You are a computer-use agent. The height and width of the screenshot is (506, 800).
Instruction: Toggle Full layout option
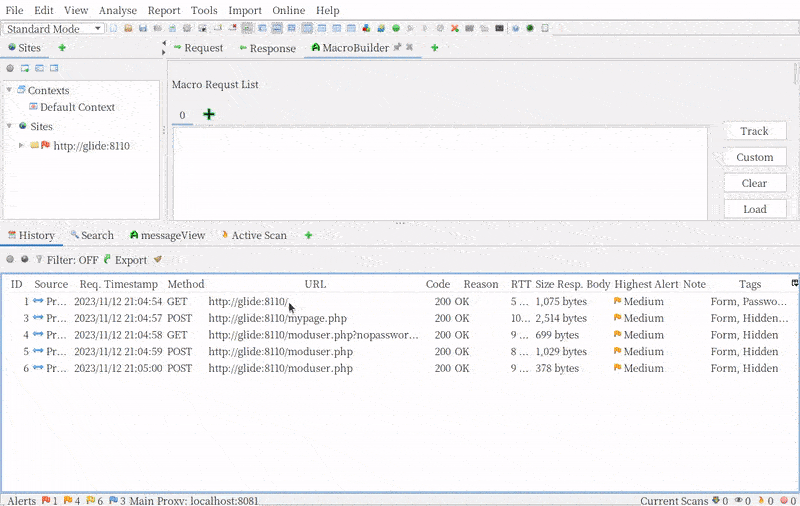coord(291,29)
